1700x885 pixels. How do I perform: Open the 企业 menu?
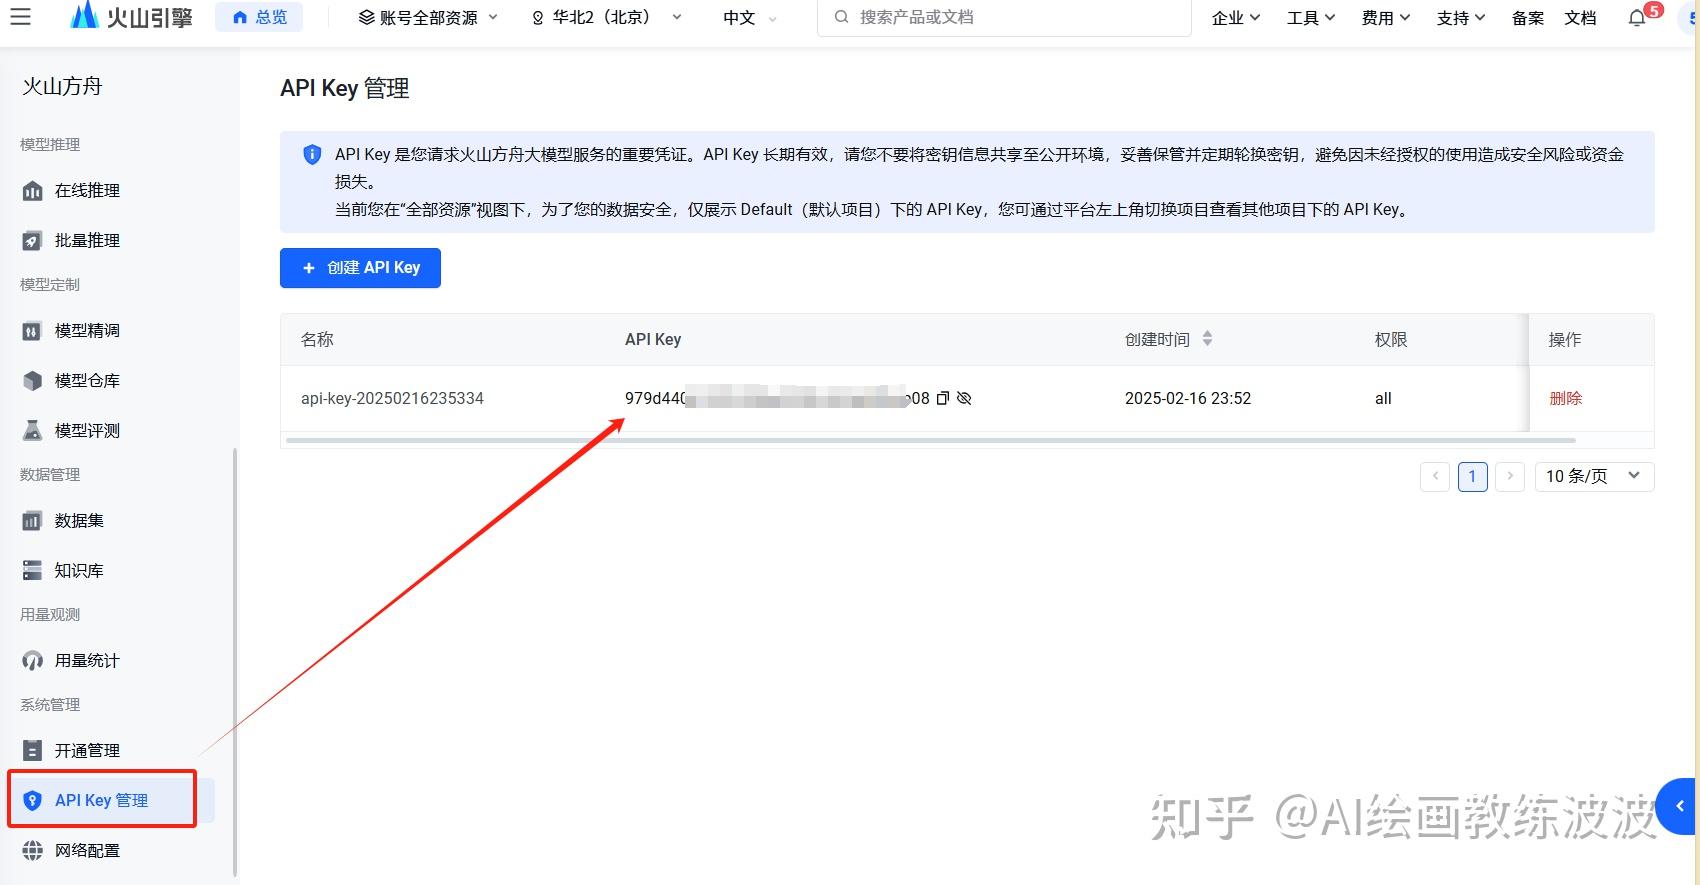[1236, 17]
